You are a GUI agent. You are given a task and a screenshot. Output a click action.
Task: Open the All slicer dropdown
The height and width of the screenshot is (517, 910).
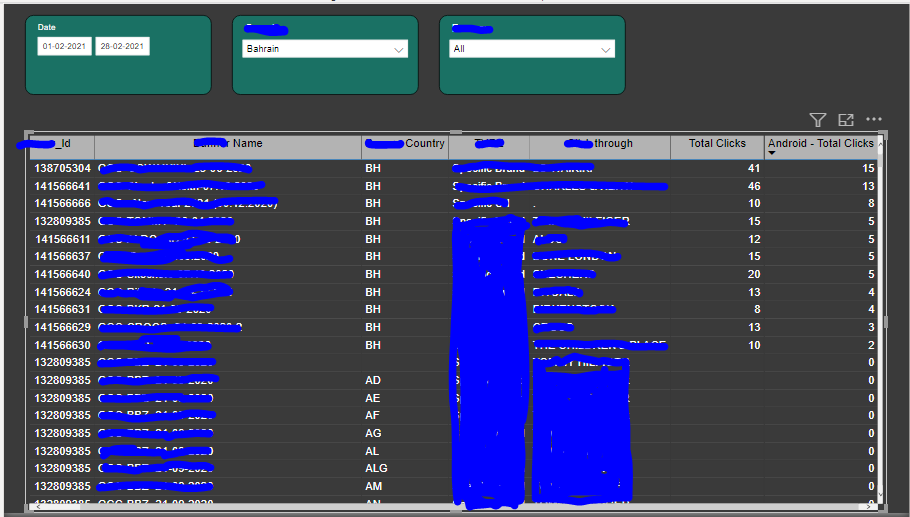click(532, 49)
